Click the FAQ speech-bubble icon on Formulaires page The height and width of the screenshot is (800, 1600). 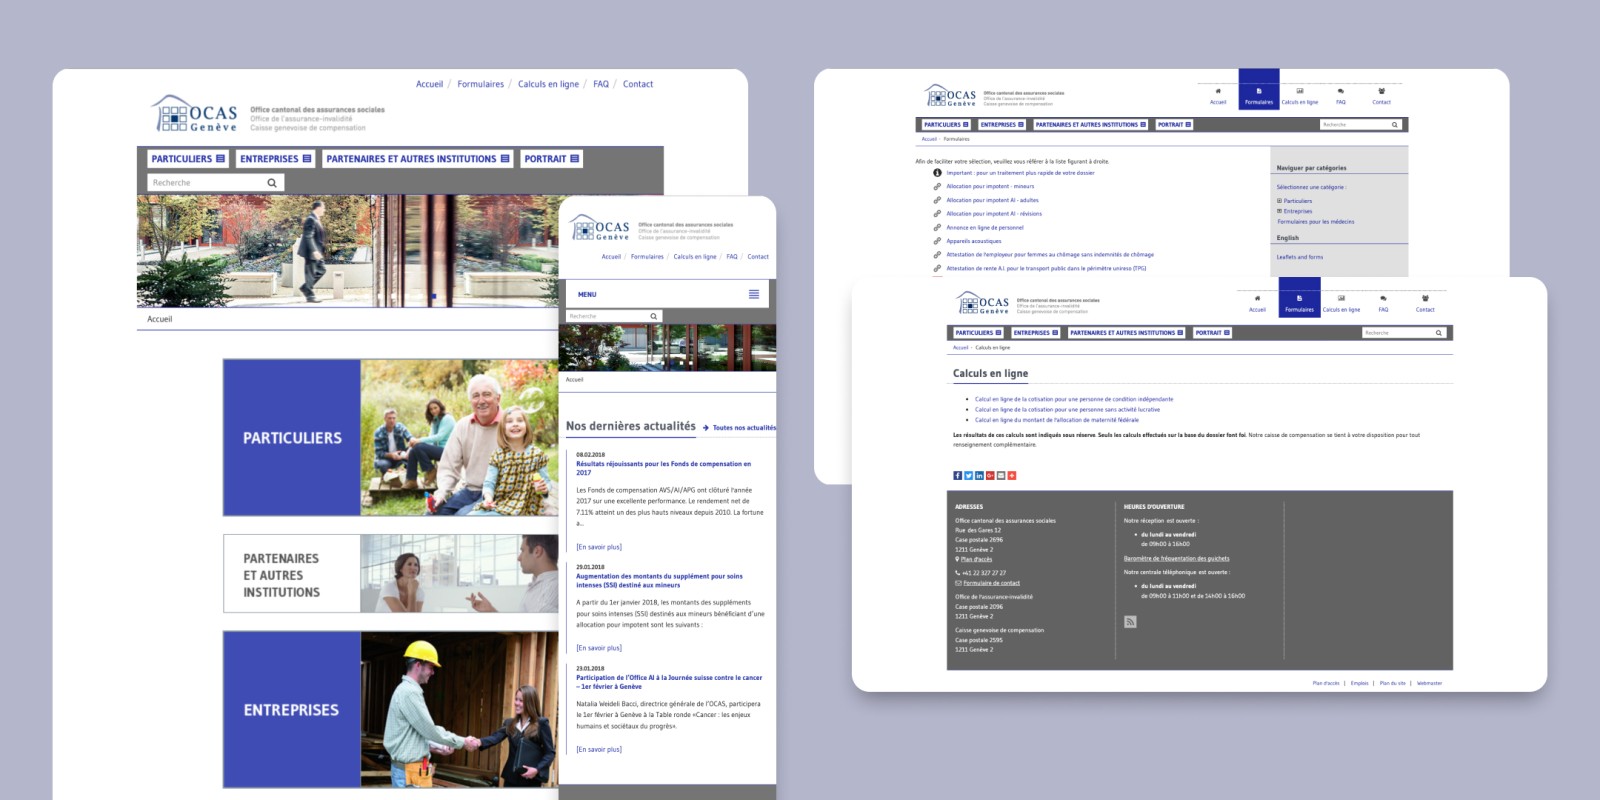click(x=1341, y=91)
